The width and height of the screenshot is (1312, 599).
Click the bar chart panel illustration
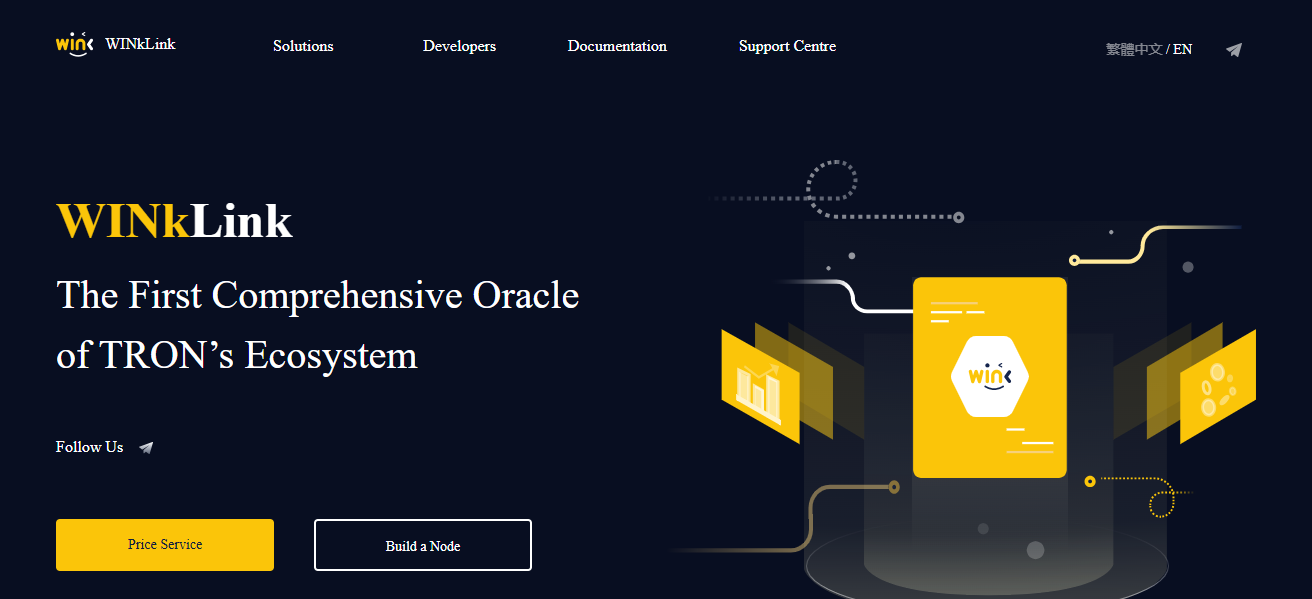pos(760,387)
